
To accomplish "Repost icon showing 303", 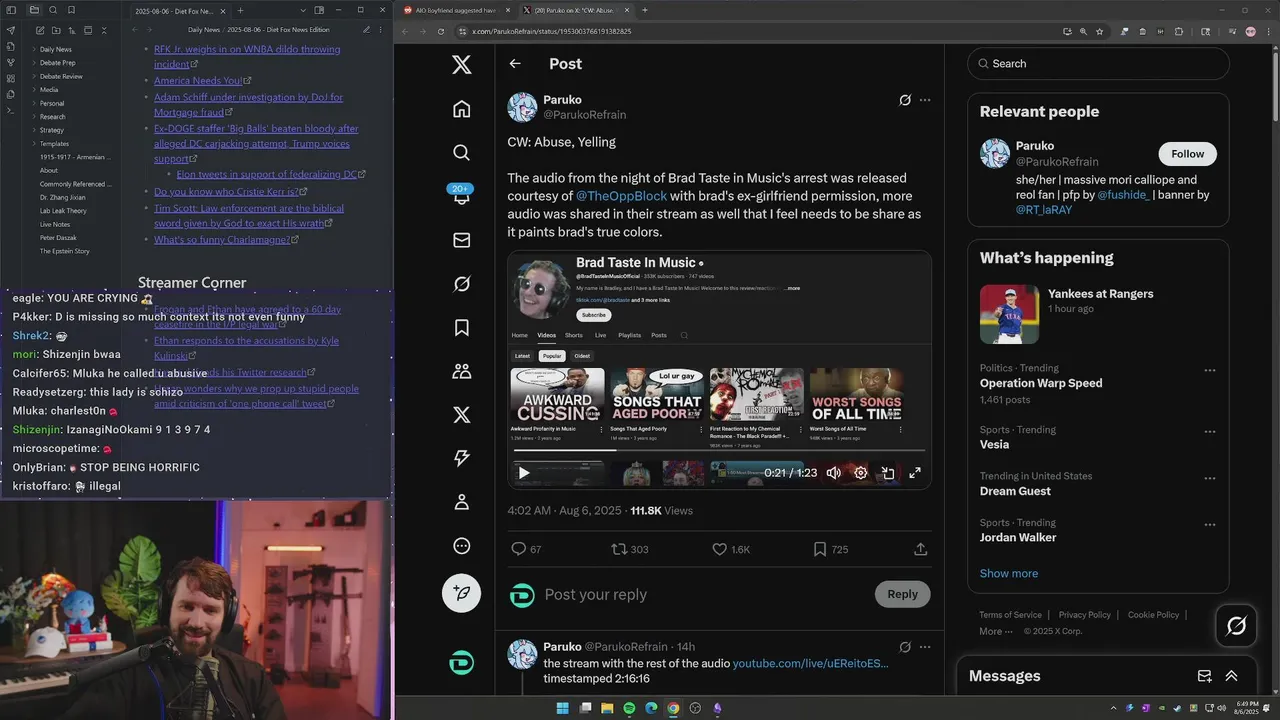I will pyautogui.click(x=630, y=549).
